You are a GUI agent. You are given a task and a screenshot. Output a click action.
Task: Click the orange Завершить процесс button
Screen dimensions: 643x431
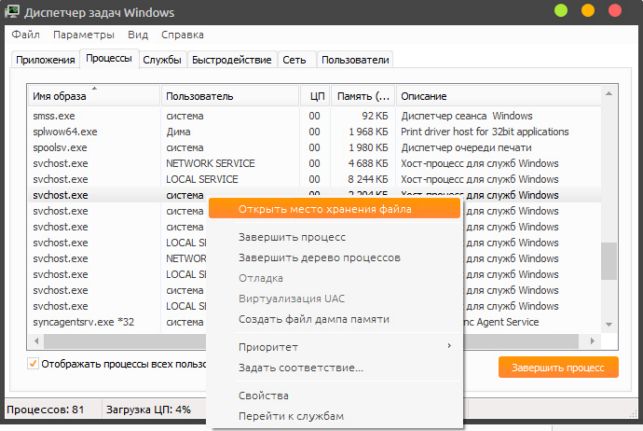point(558,367)
